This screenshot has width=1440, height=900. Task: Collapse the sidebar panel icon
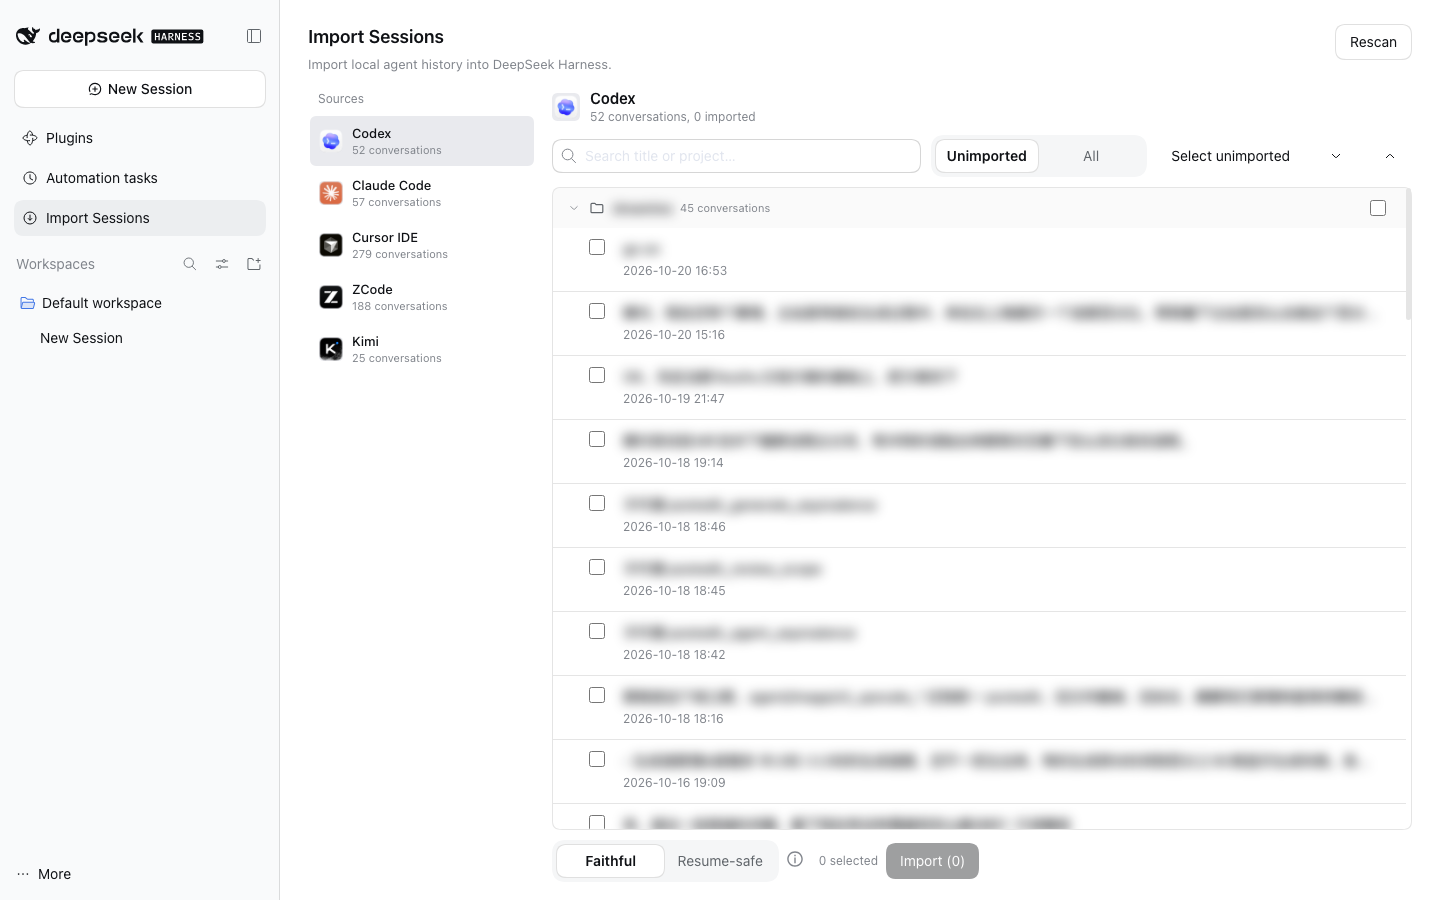tap(254, 36)
